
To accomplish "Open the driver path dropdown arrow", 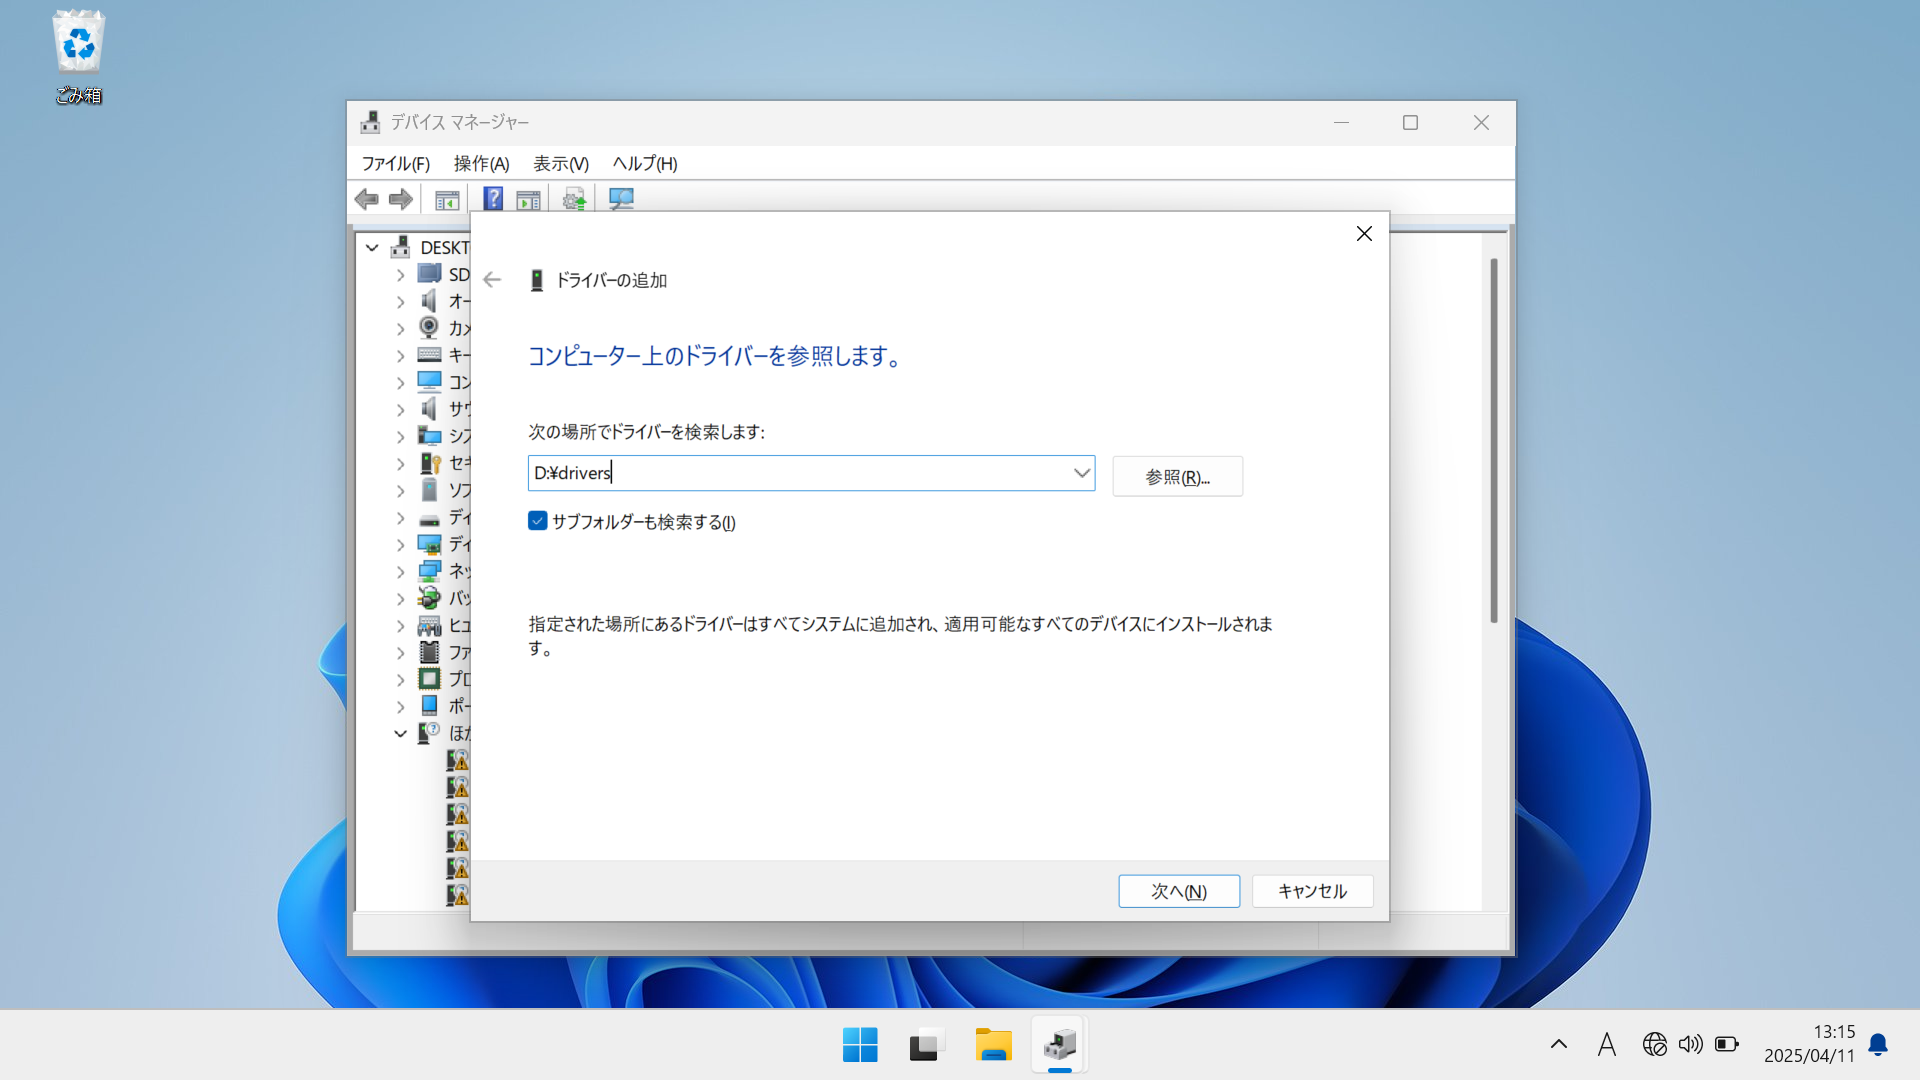I will 1081,473.
